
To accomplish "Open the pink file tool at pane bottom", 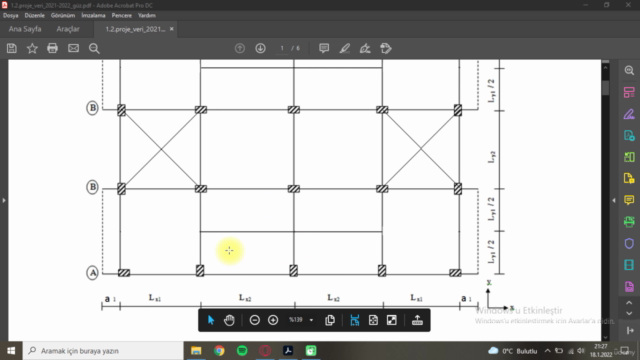I will [629, 286].
